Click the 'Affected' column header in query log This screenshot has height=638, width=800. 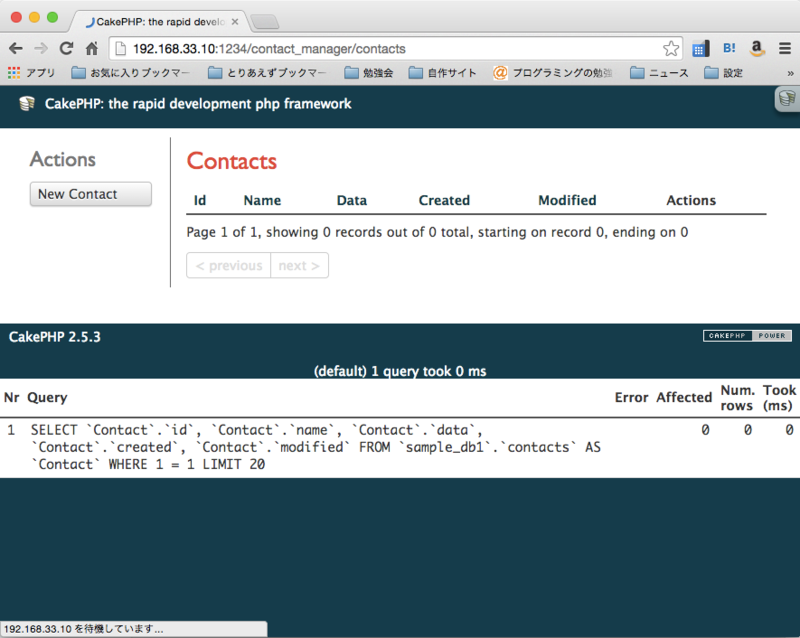(684, 397)
